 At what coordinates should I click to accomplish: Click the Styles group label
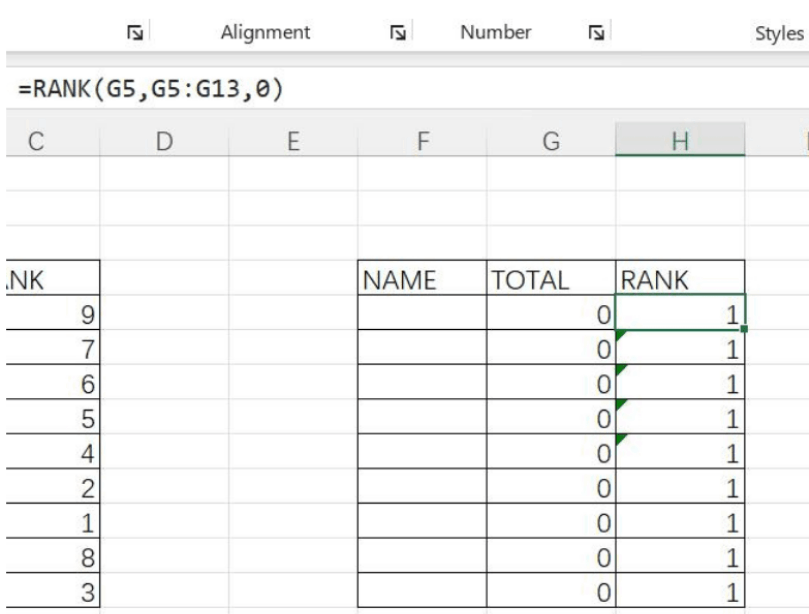[x=779, y=34]
